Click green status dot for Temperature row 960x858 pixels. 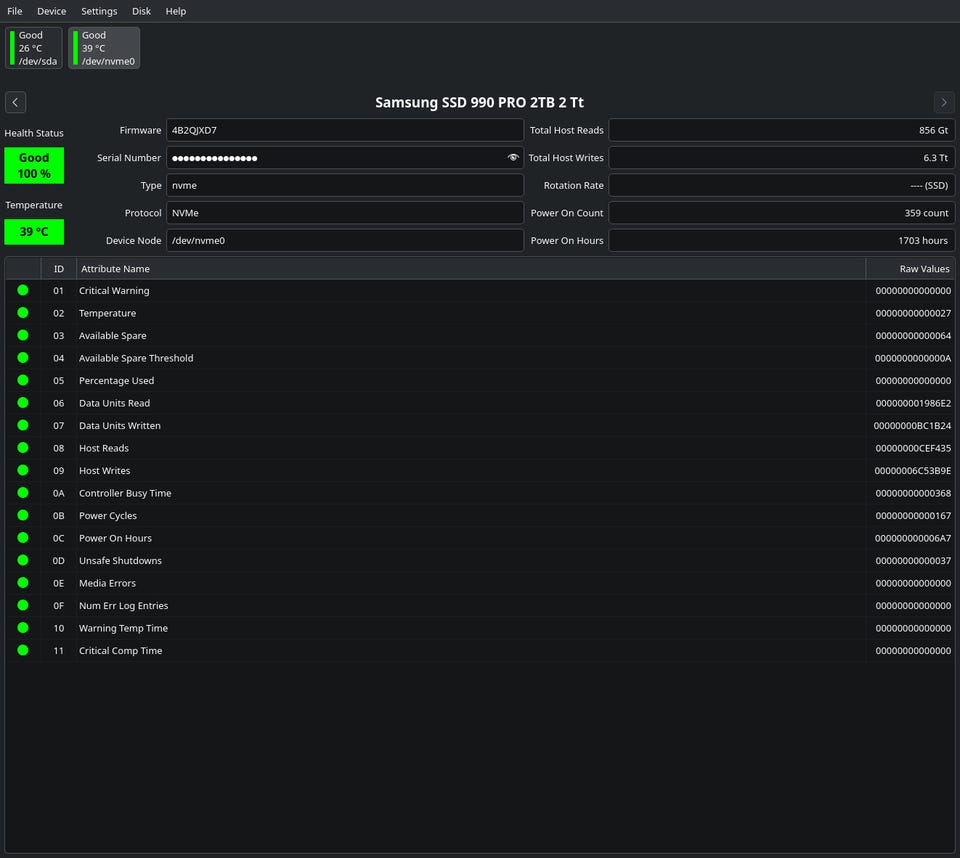coord(23,313)
